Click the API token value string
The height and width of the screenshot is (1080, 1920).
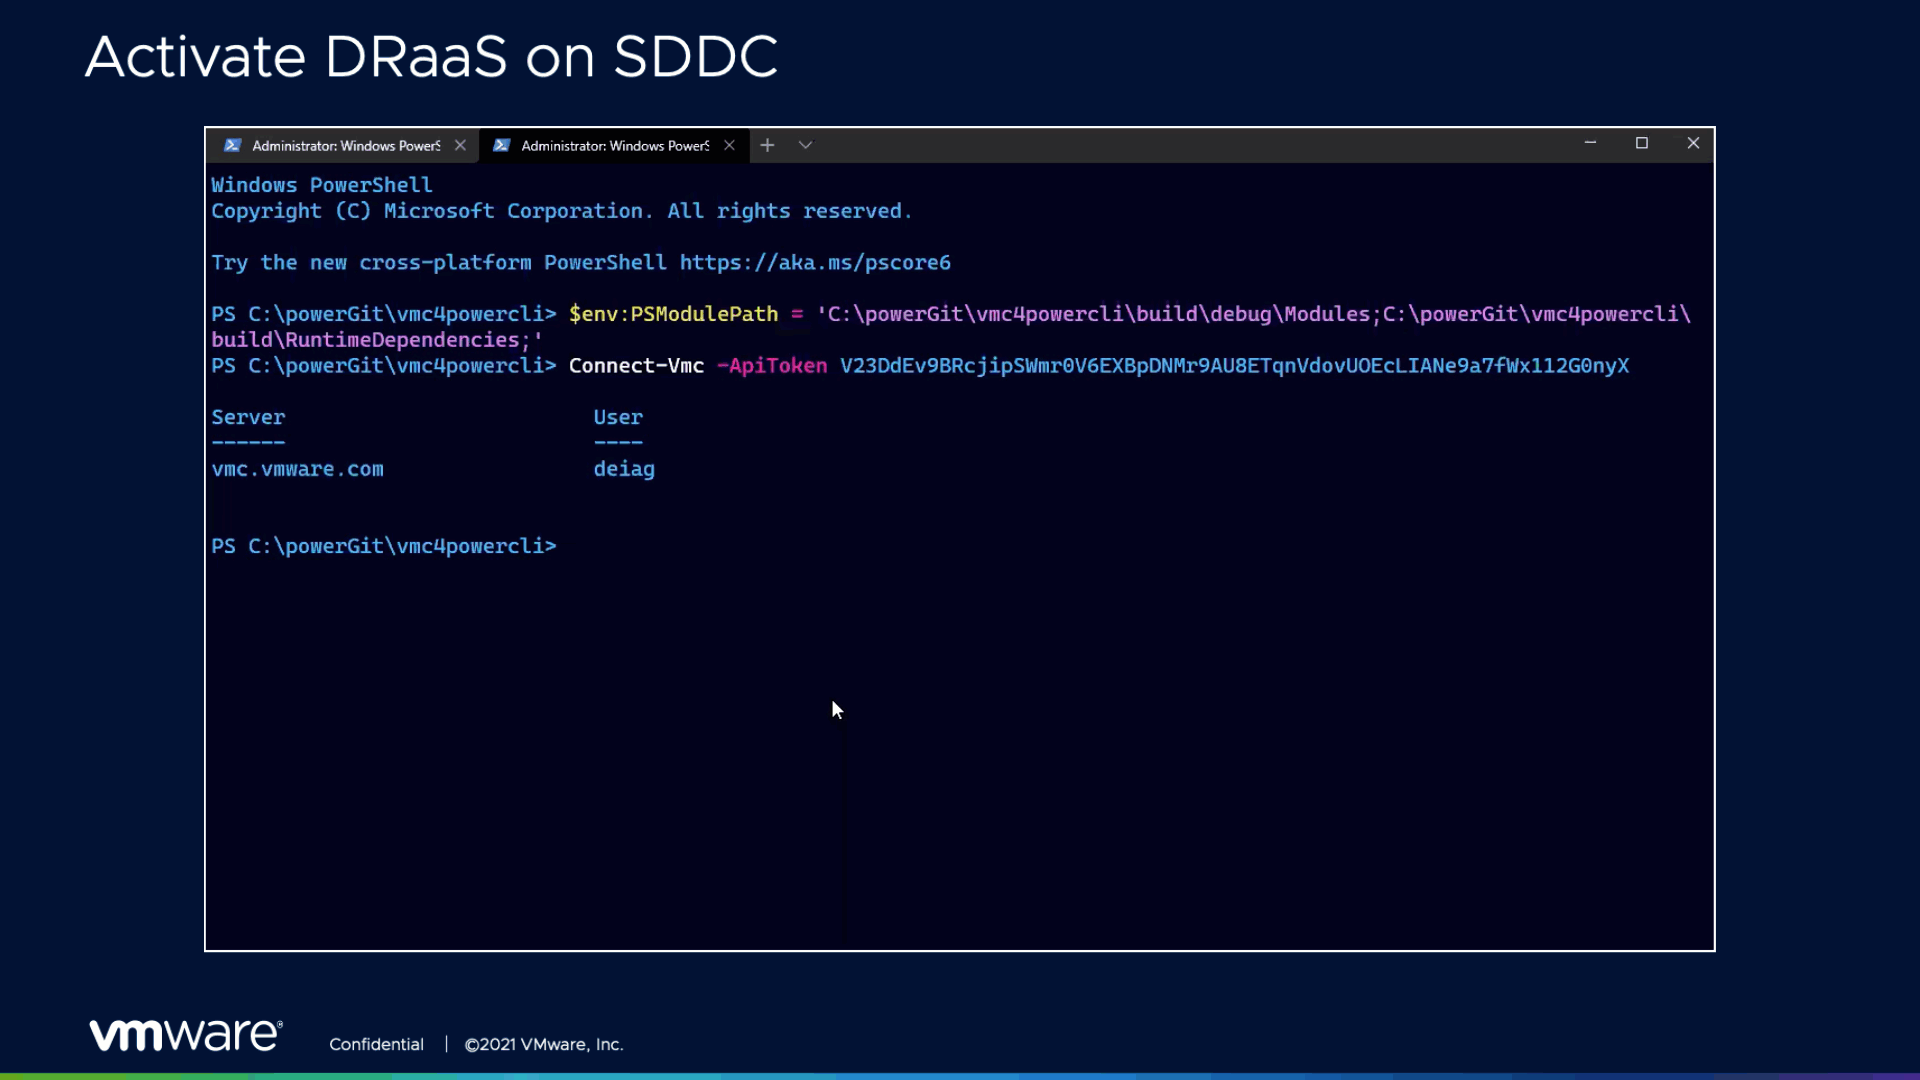click(1234, 366)
